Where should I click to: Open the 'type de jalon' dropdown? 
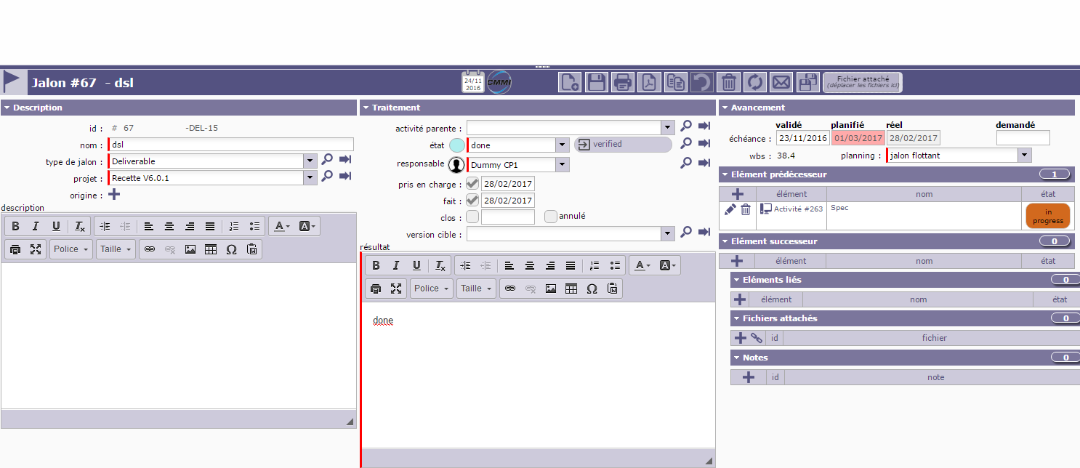pos(310,161)
